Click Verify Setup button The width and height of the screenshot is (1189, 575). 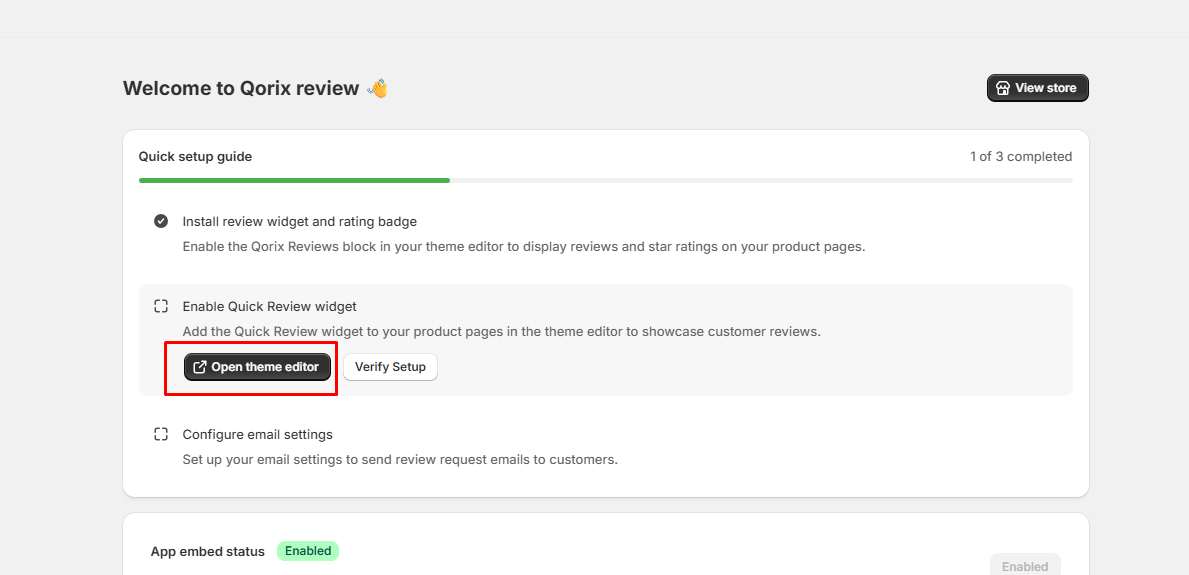click(391, 367)
